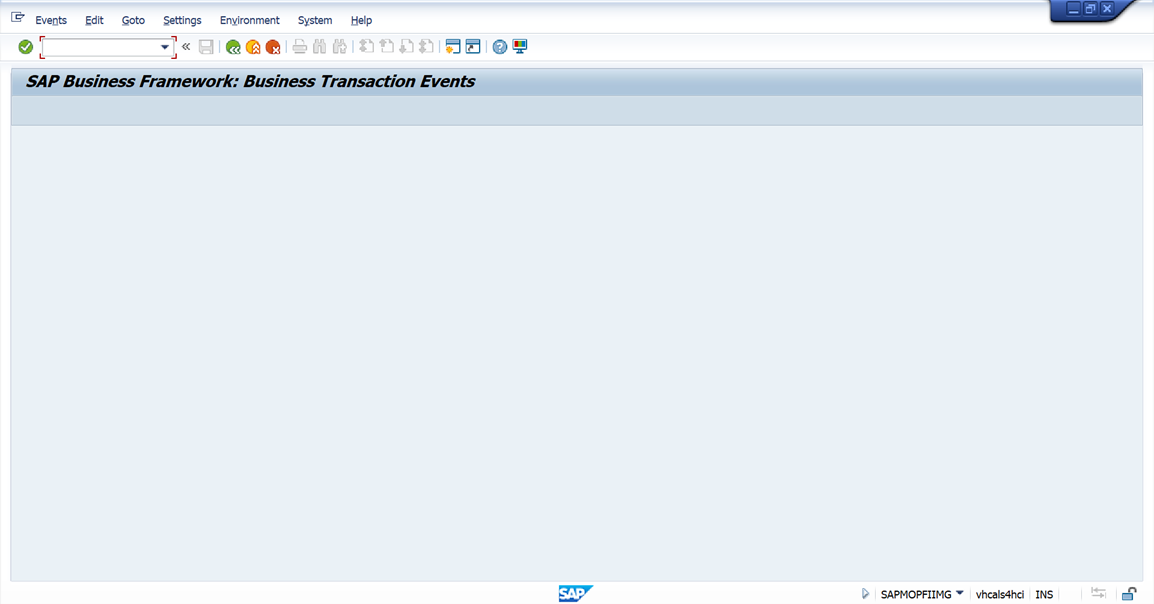Click the green Enter checkmark icon

tap(26, 47)
